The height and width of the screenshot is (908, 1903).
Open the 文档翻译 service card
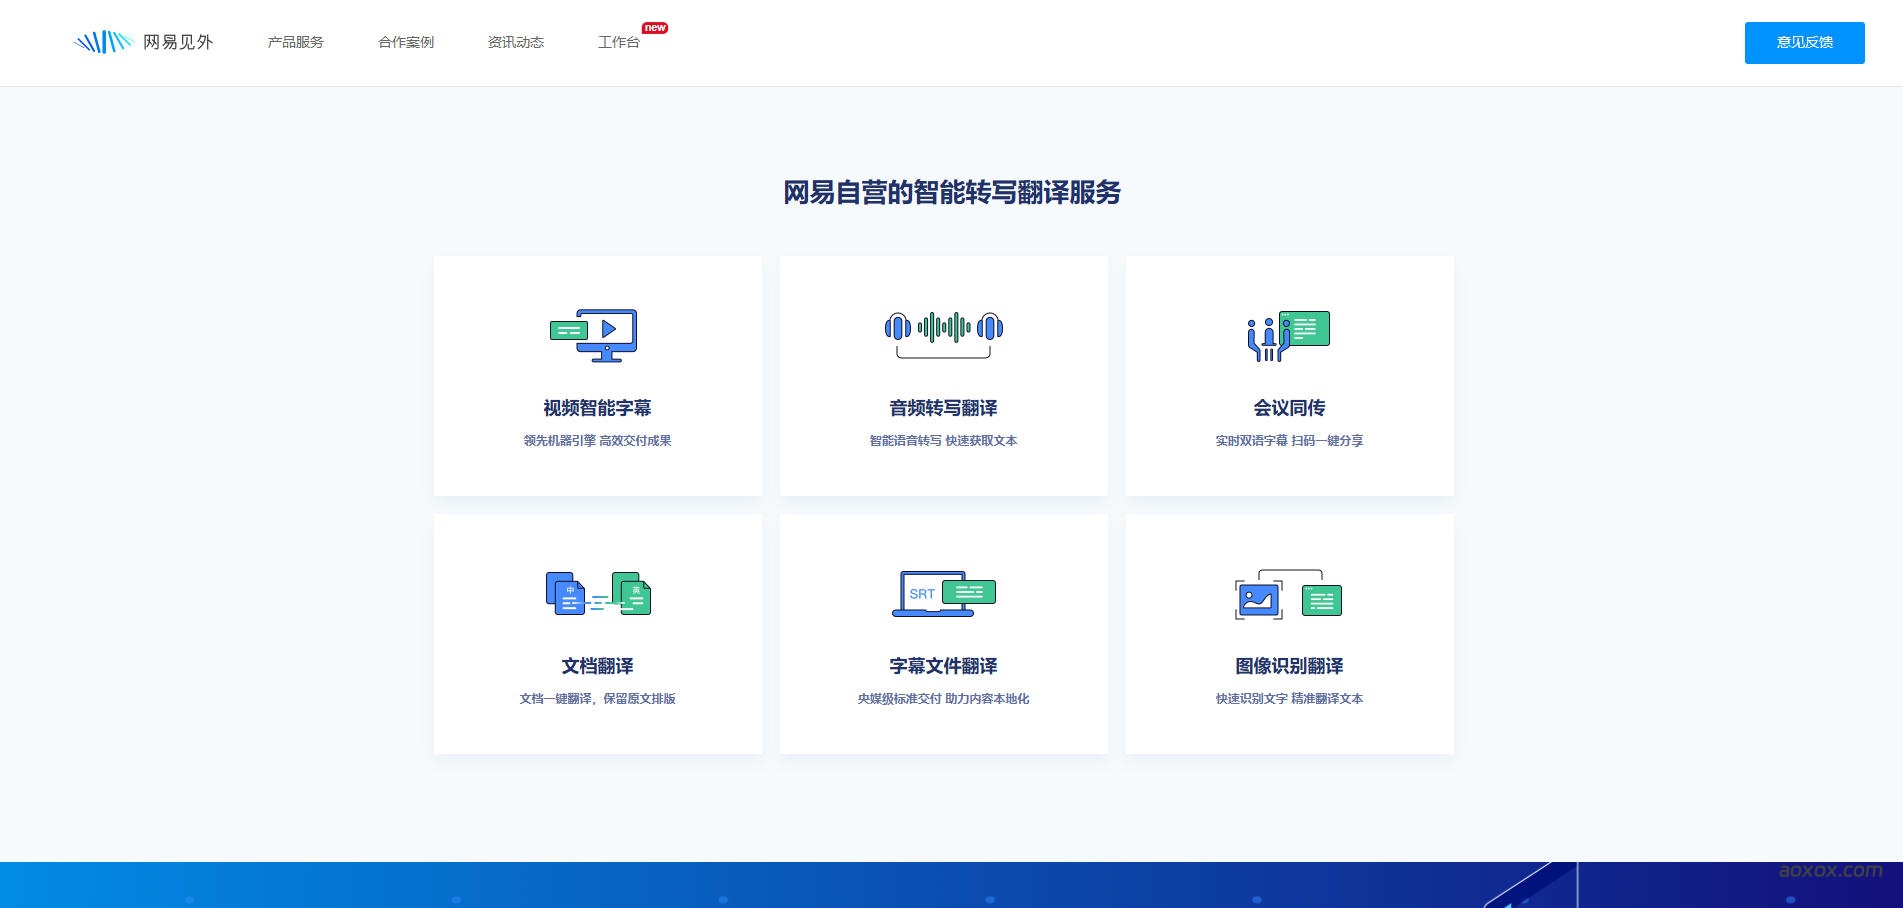597,634
